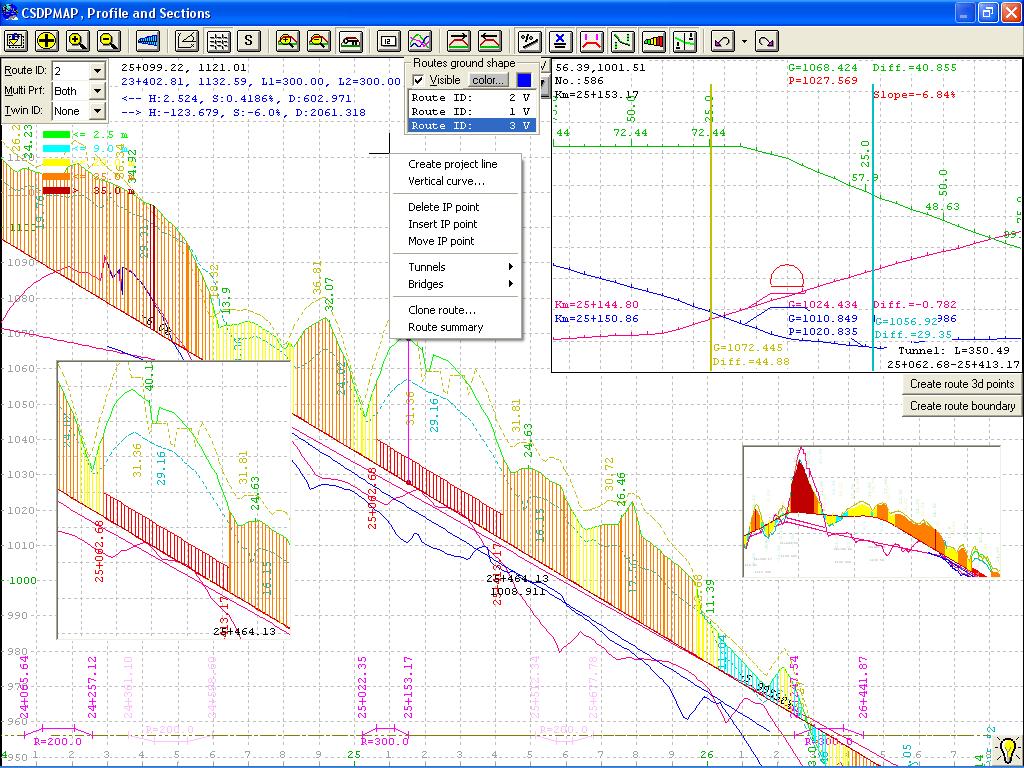
Task: Click the G=1068.424 elevation readout
Action: tap(822, 67)
